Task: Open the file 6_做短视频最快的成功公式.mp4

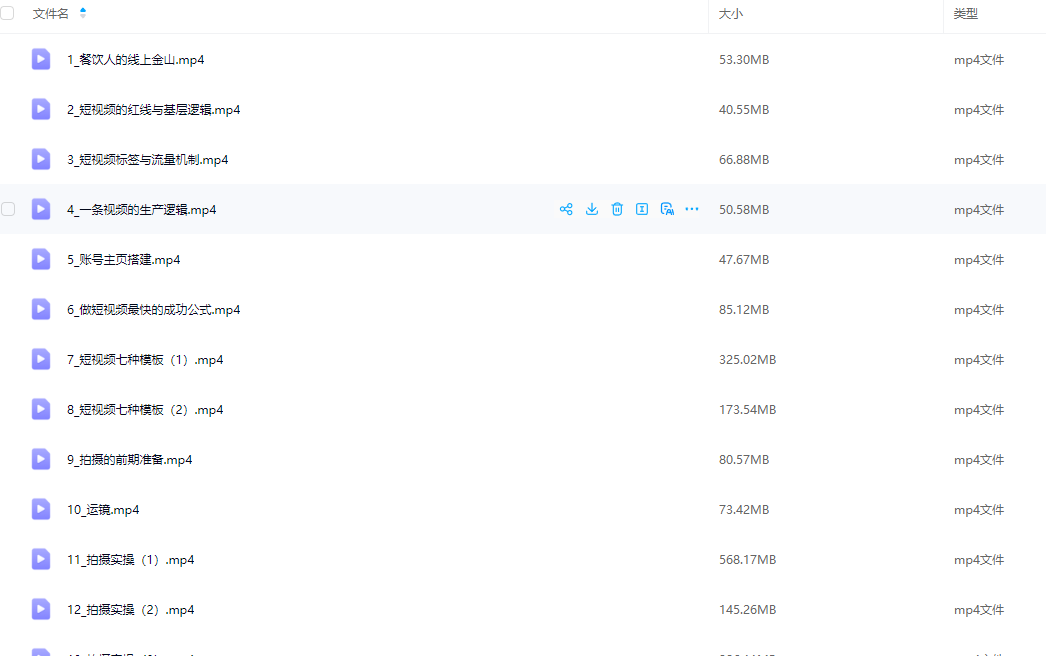Action: [x=153, y=310]
